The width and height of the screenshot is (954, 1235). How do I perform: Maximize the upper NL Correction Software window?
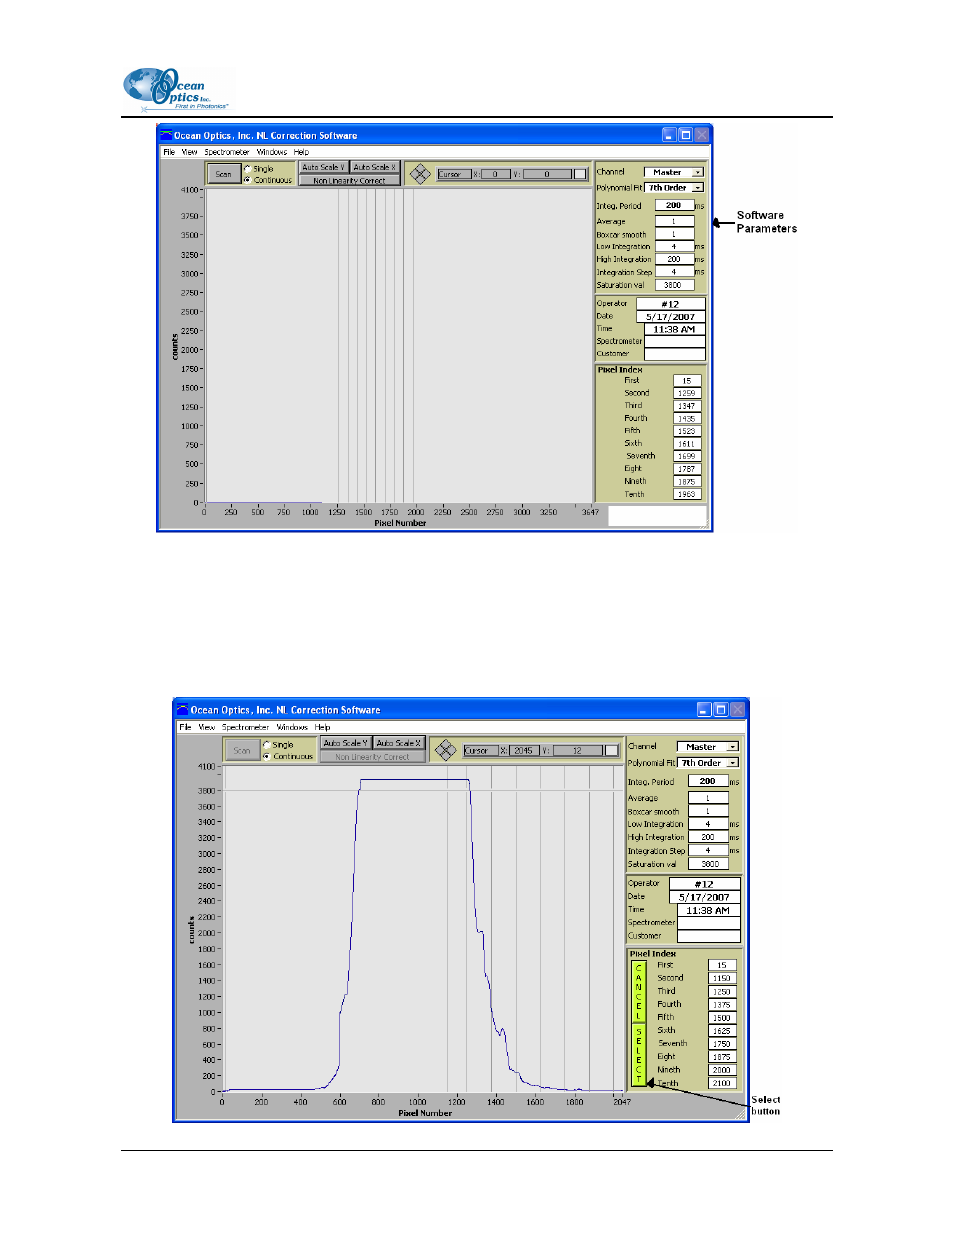[686, 135]
